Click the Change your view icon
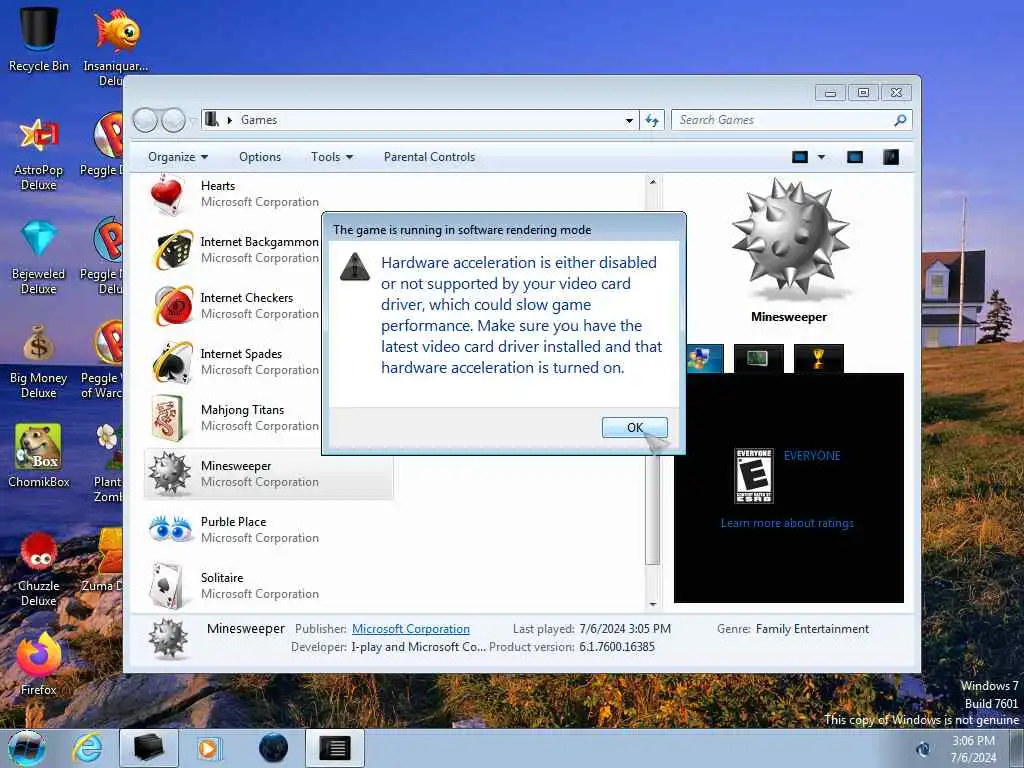This screenshot has width=1024, height=768. coord(800,157)
